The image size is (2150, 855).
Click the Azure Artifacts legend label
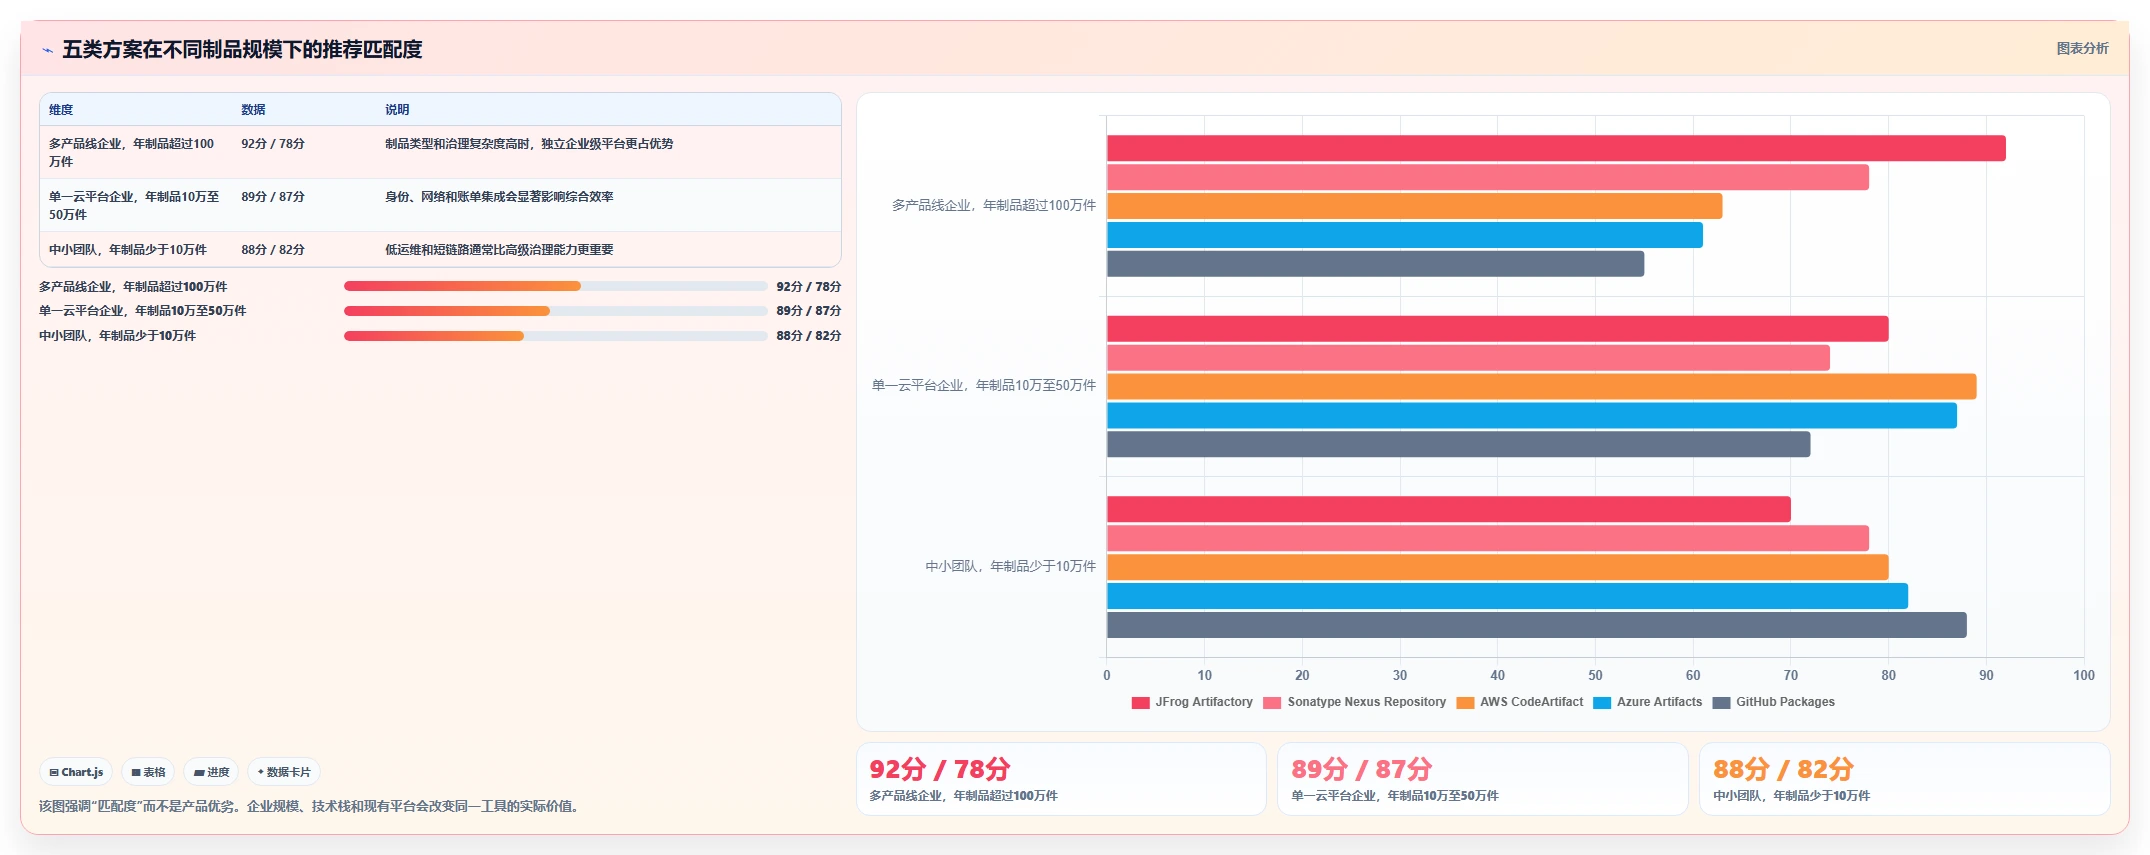pyautogui.click(x=1659, y=702)
